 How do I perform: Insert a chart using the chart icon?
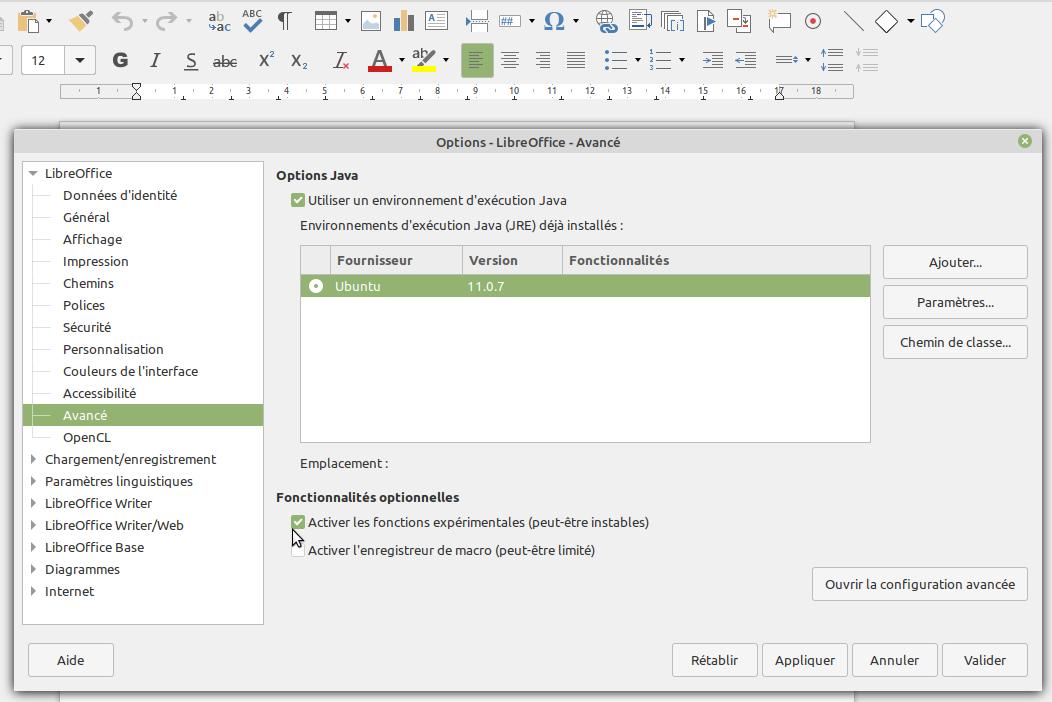click(404, 20)
